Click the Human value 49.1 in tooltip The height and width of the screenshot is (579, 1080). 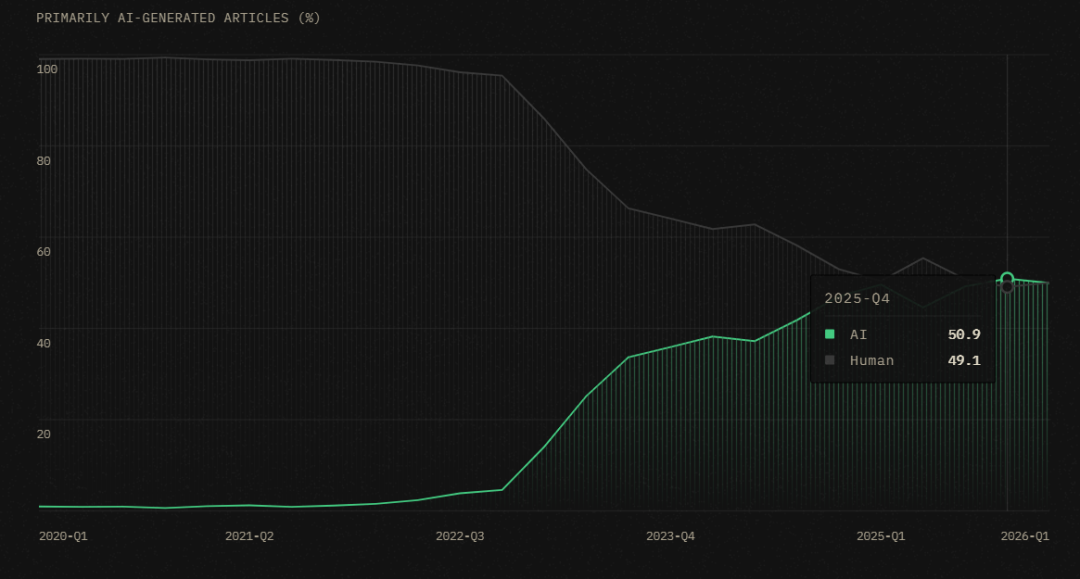(964, 361)
